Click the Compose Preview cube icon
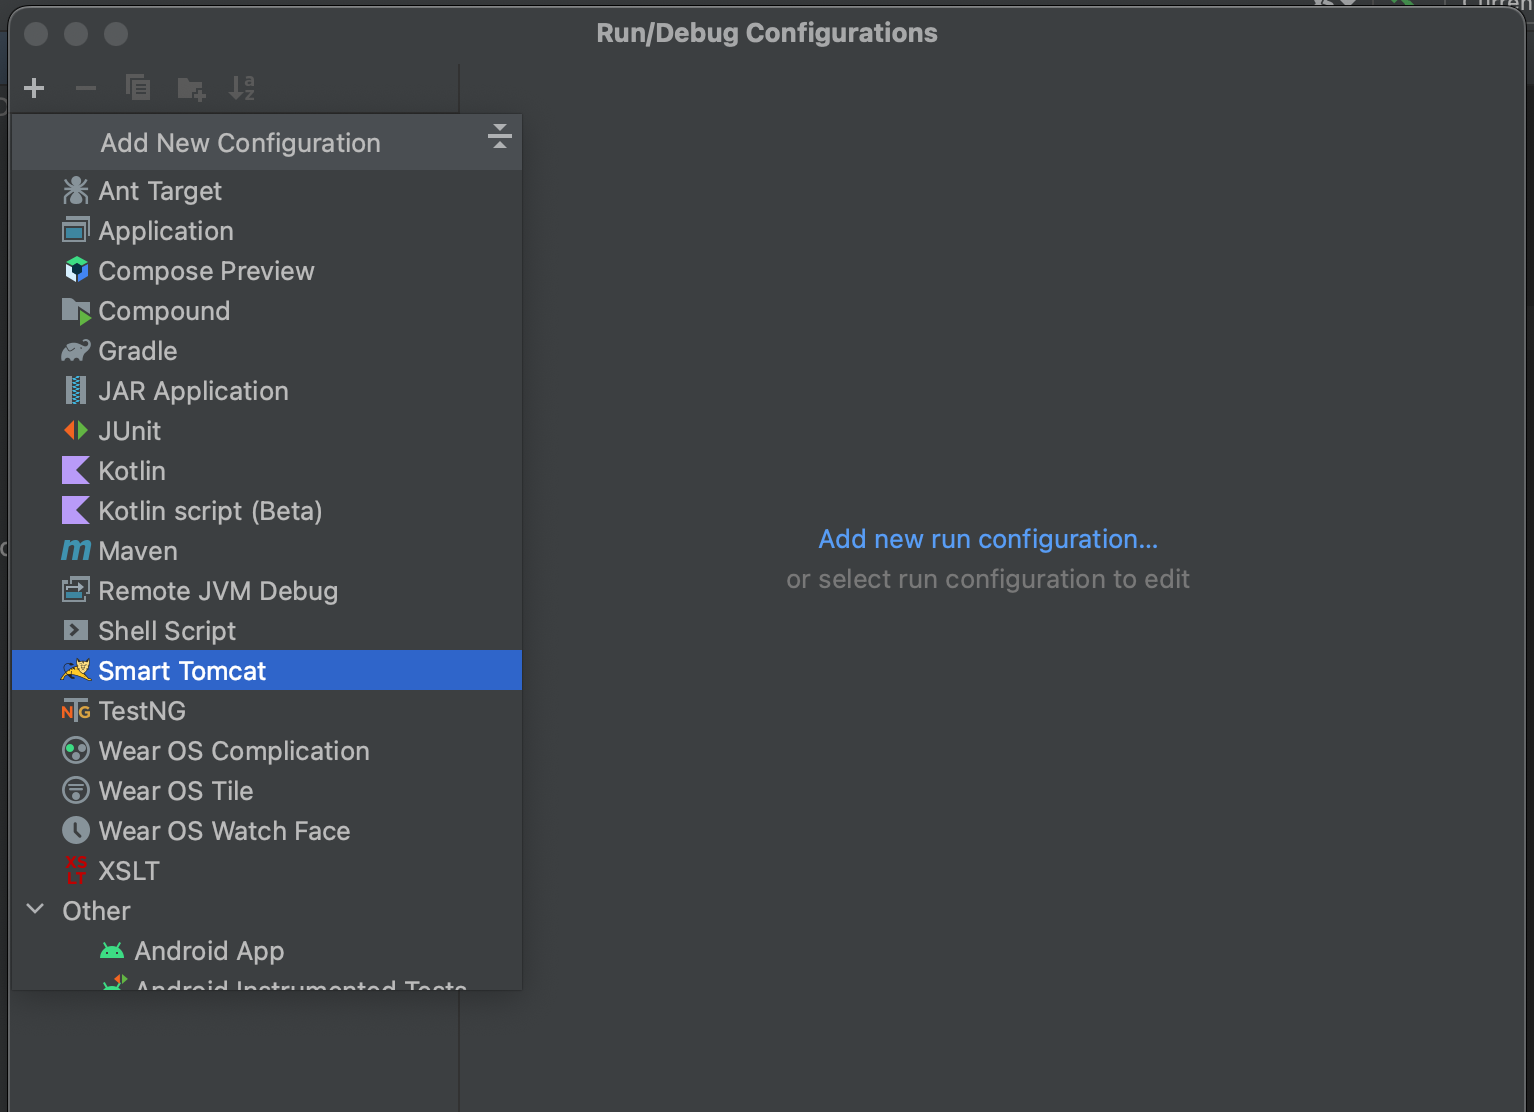This screenshot has width=1534, height=1112. click(x=76, y=270)
